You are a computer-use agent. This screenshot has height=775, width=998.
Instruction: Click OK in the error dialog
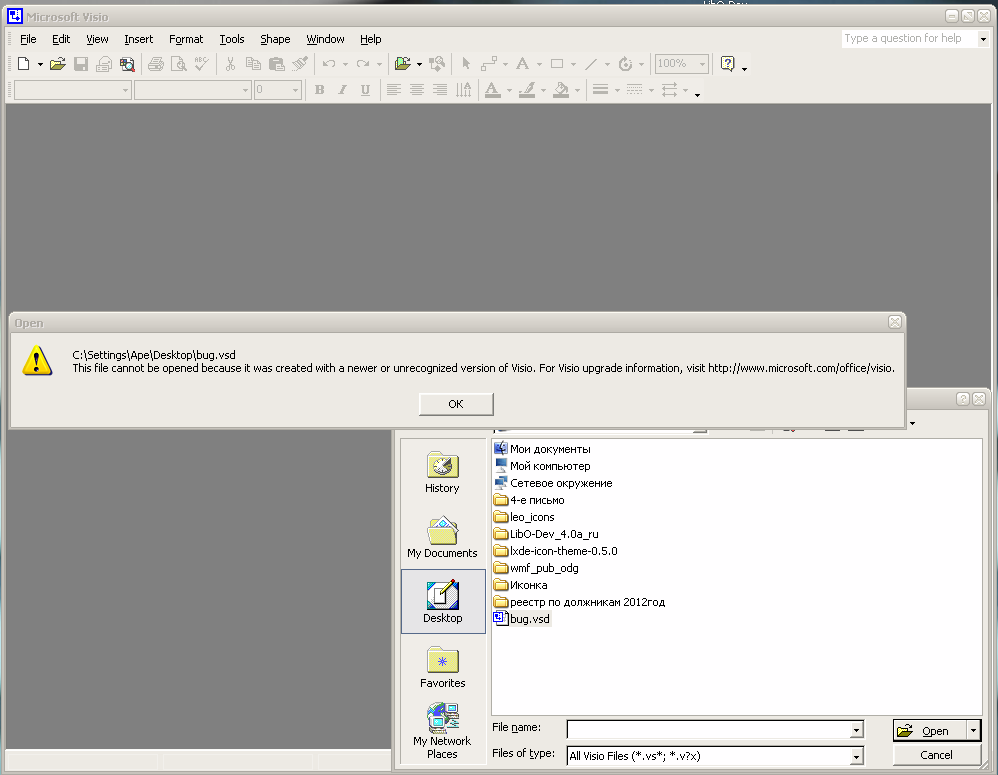click(456, 404)
